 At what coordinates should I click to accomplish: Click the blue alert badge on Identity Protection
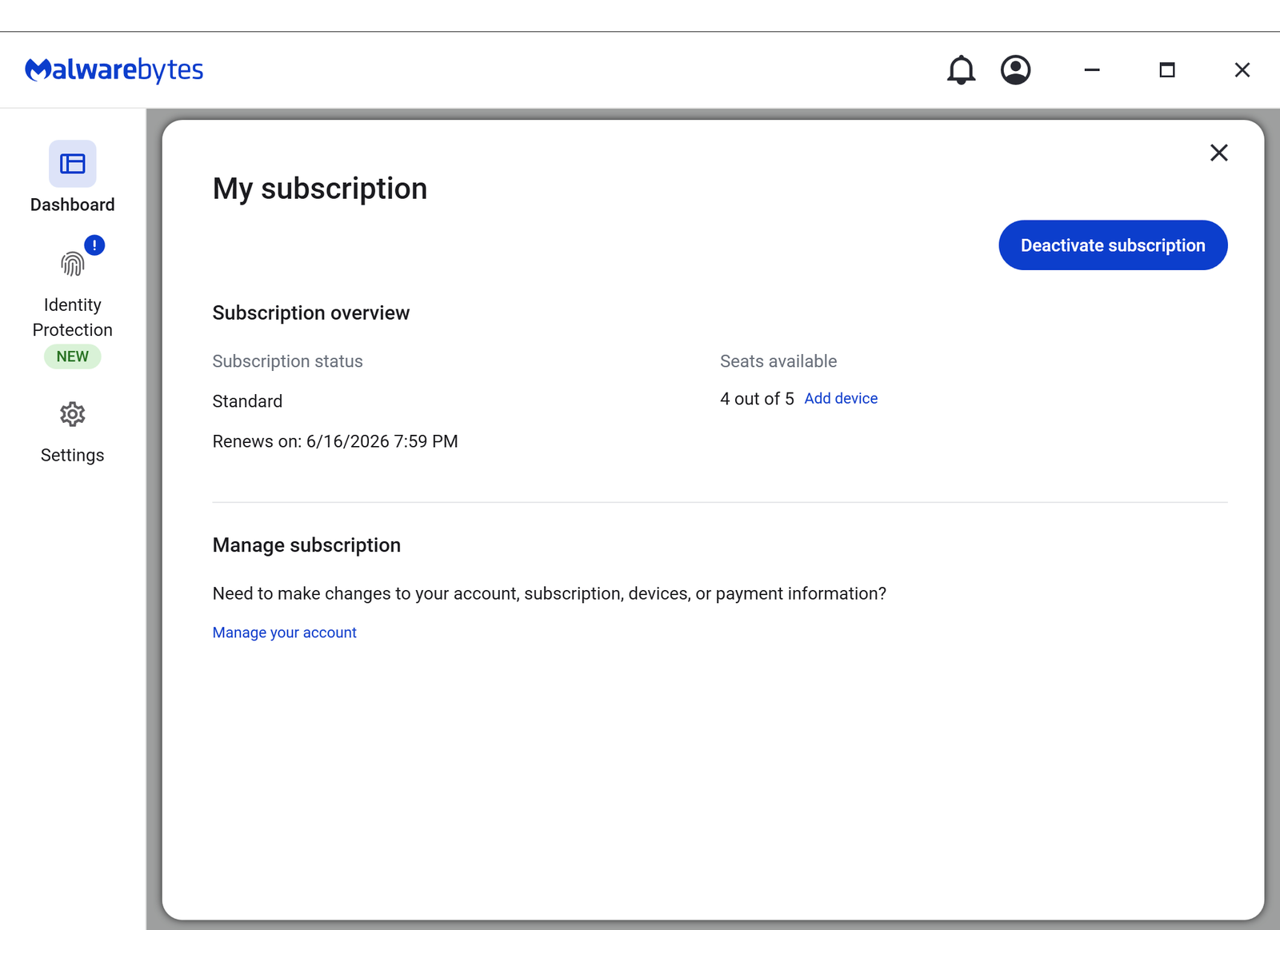[94, 245]
